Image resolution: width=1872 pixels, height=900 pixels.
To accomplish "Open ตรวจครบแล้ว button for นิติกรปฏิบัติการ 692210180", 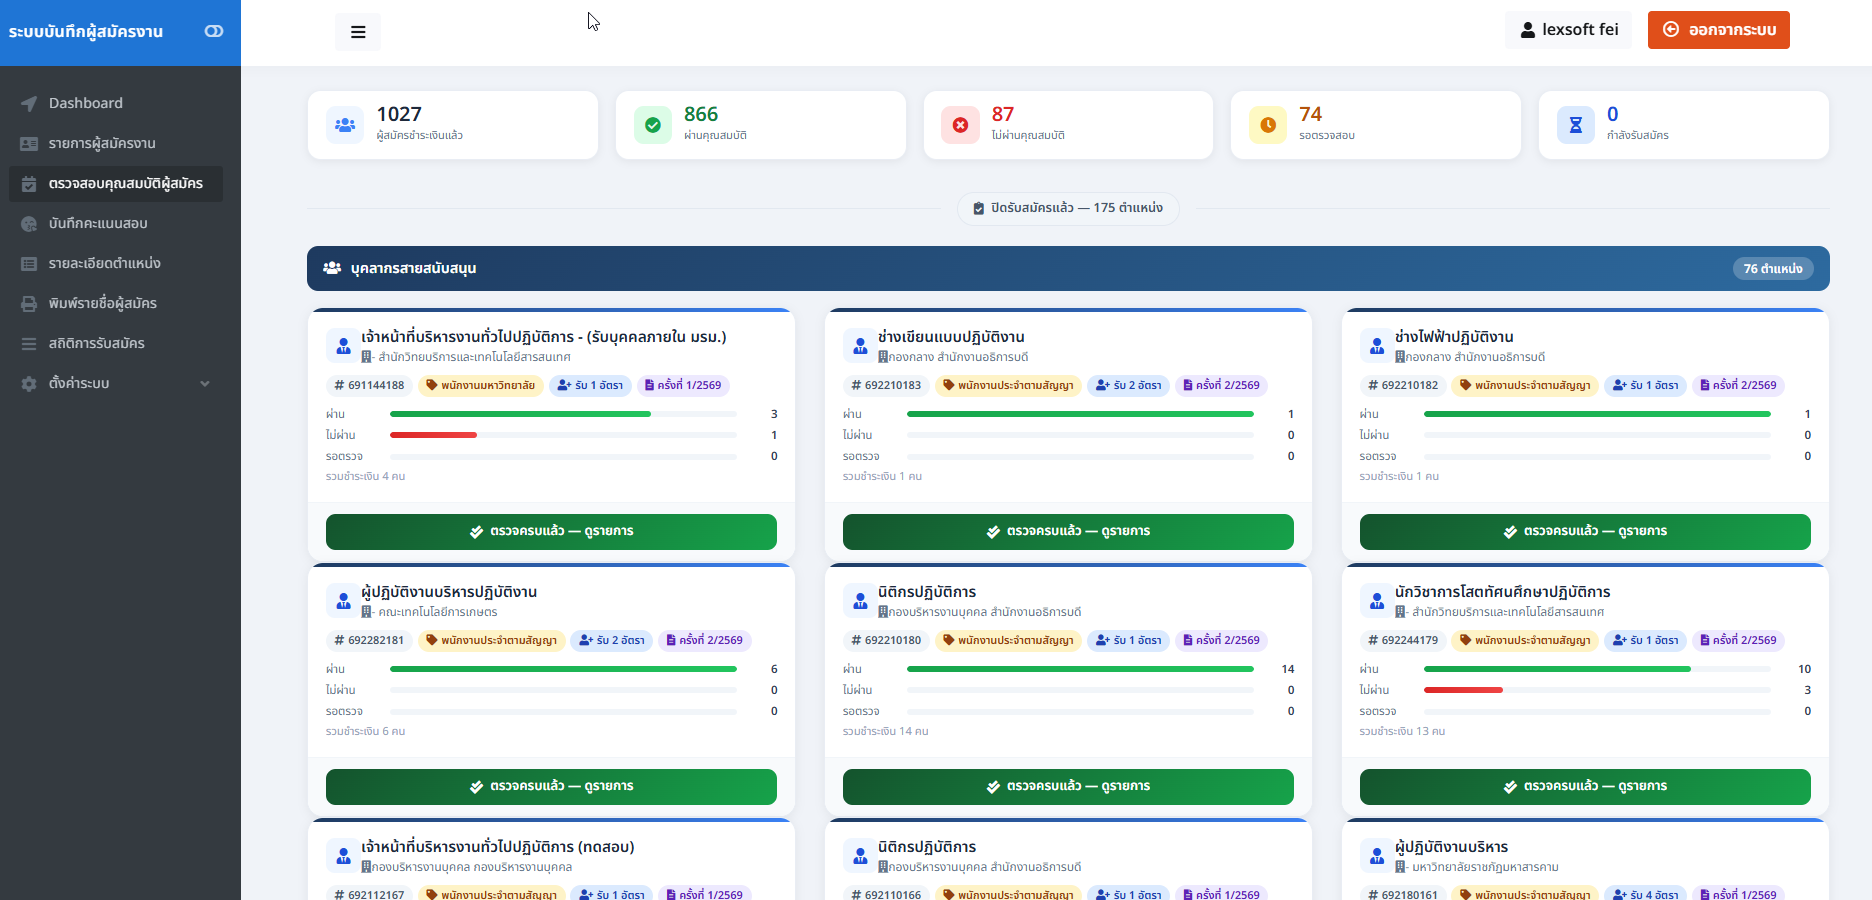I will coord(1068,787).
